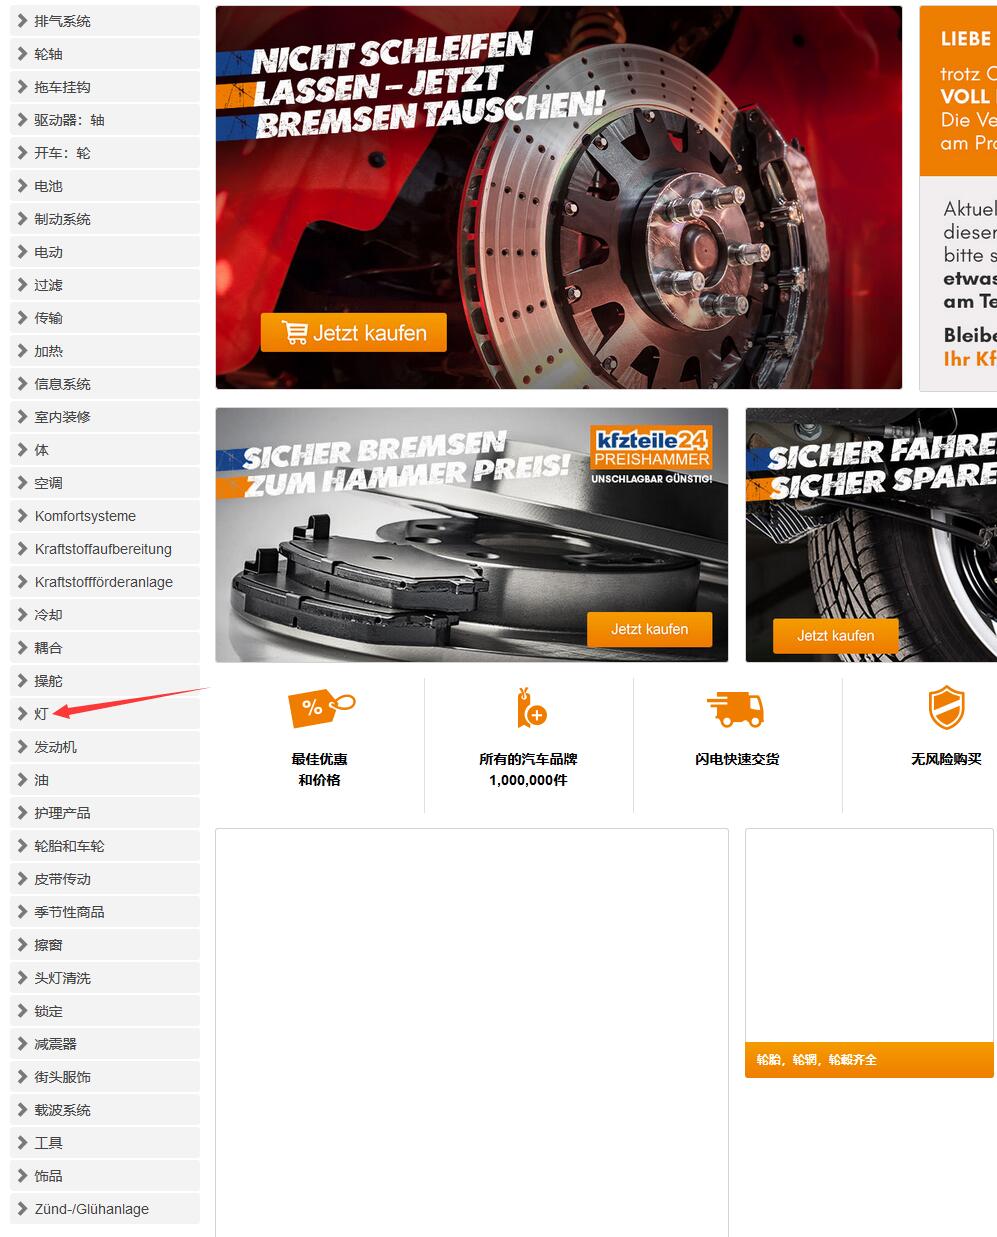Open the 擦窗 category
997x1237 pixels.
click(104, 945)
